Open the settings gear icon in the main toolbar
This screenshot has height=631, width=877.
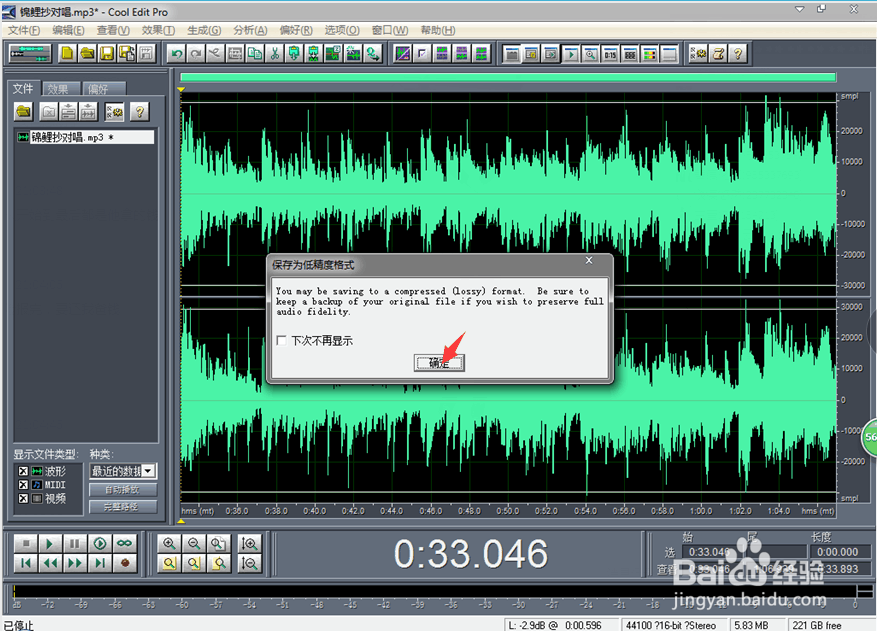point(698,54)
